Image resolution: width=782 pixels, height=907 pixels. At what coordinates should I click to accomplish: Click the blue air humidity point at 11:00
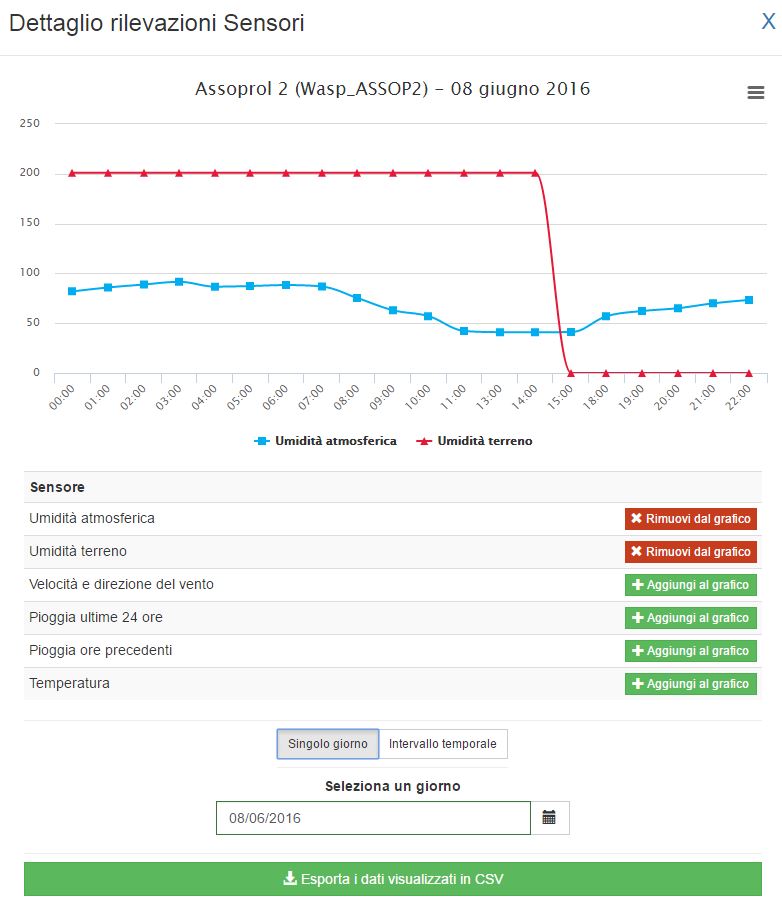pos(464,331)
